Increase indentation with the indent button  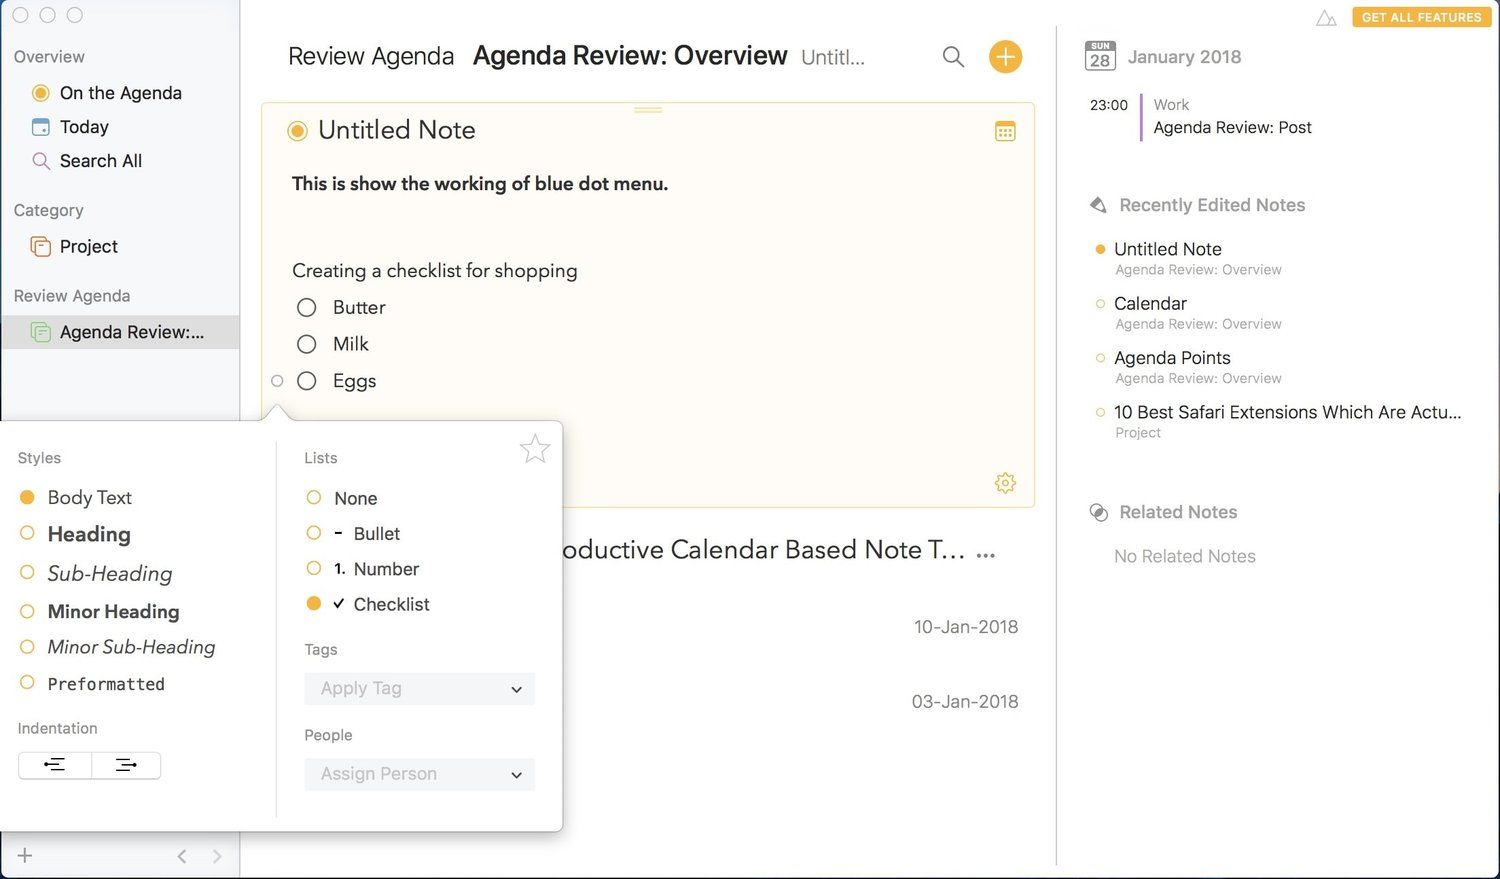pyautogui.click(x=126, y=765)
